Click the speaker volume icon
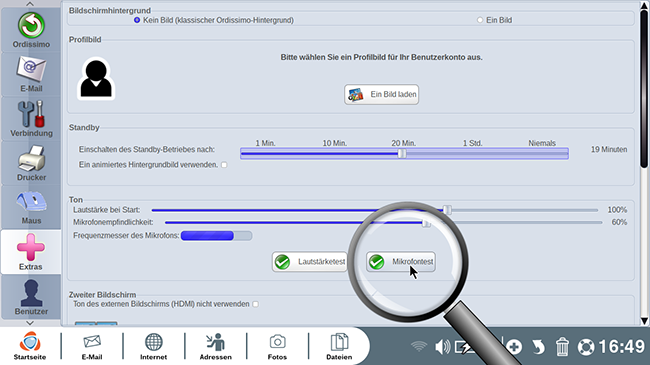 [x=442, y=346]
